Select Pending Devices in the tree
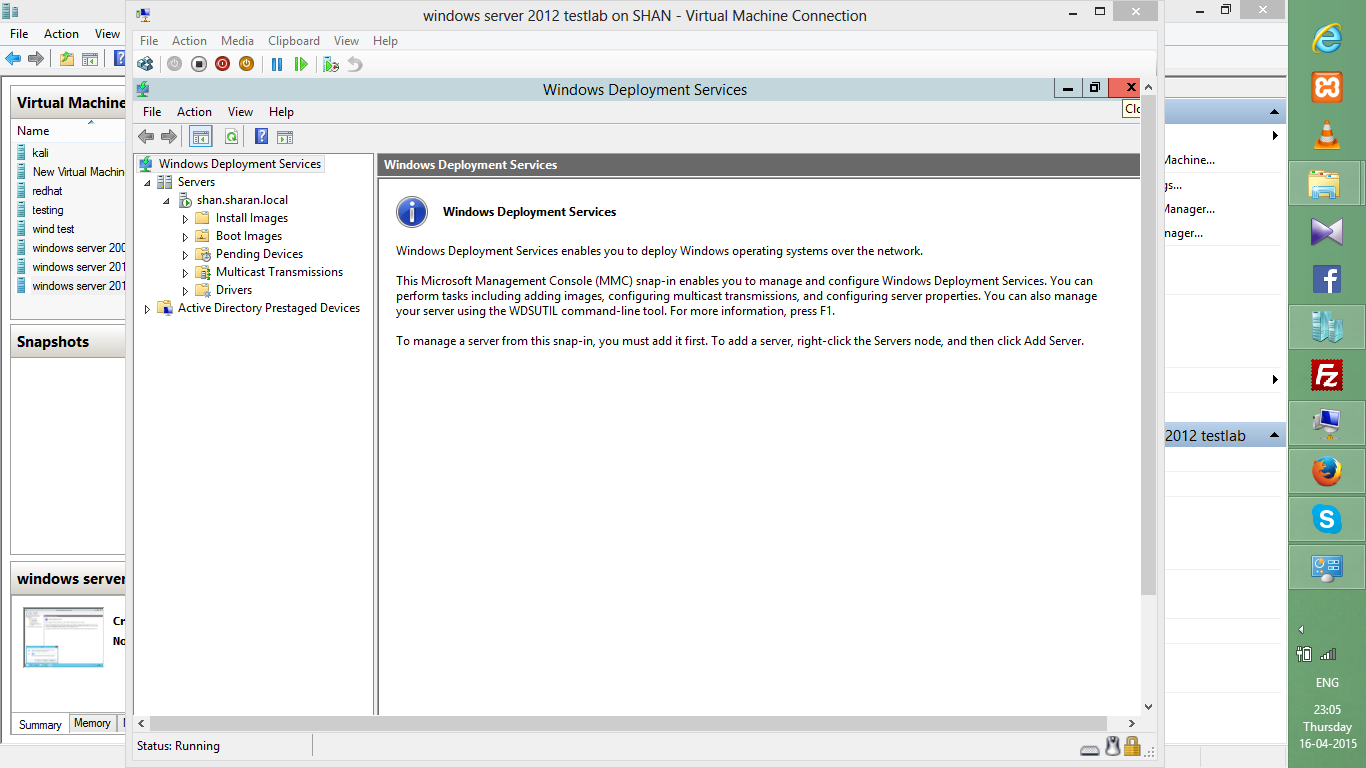The image size is (1366, 768). [259, 254]
